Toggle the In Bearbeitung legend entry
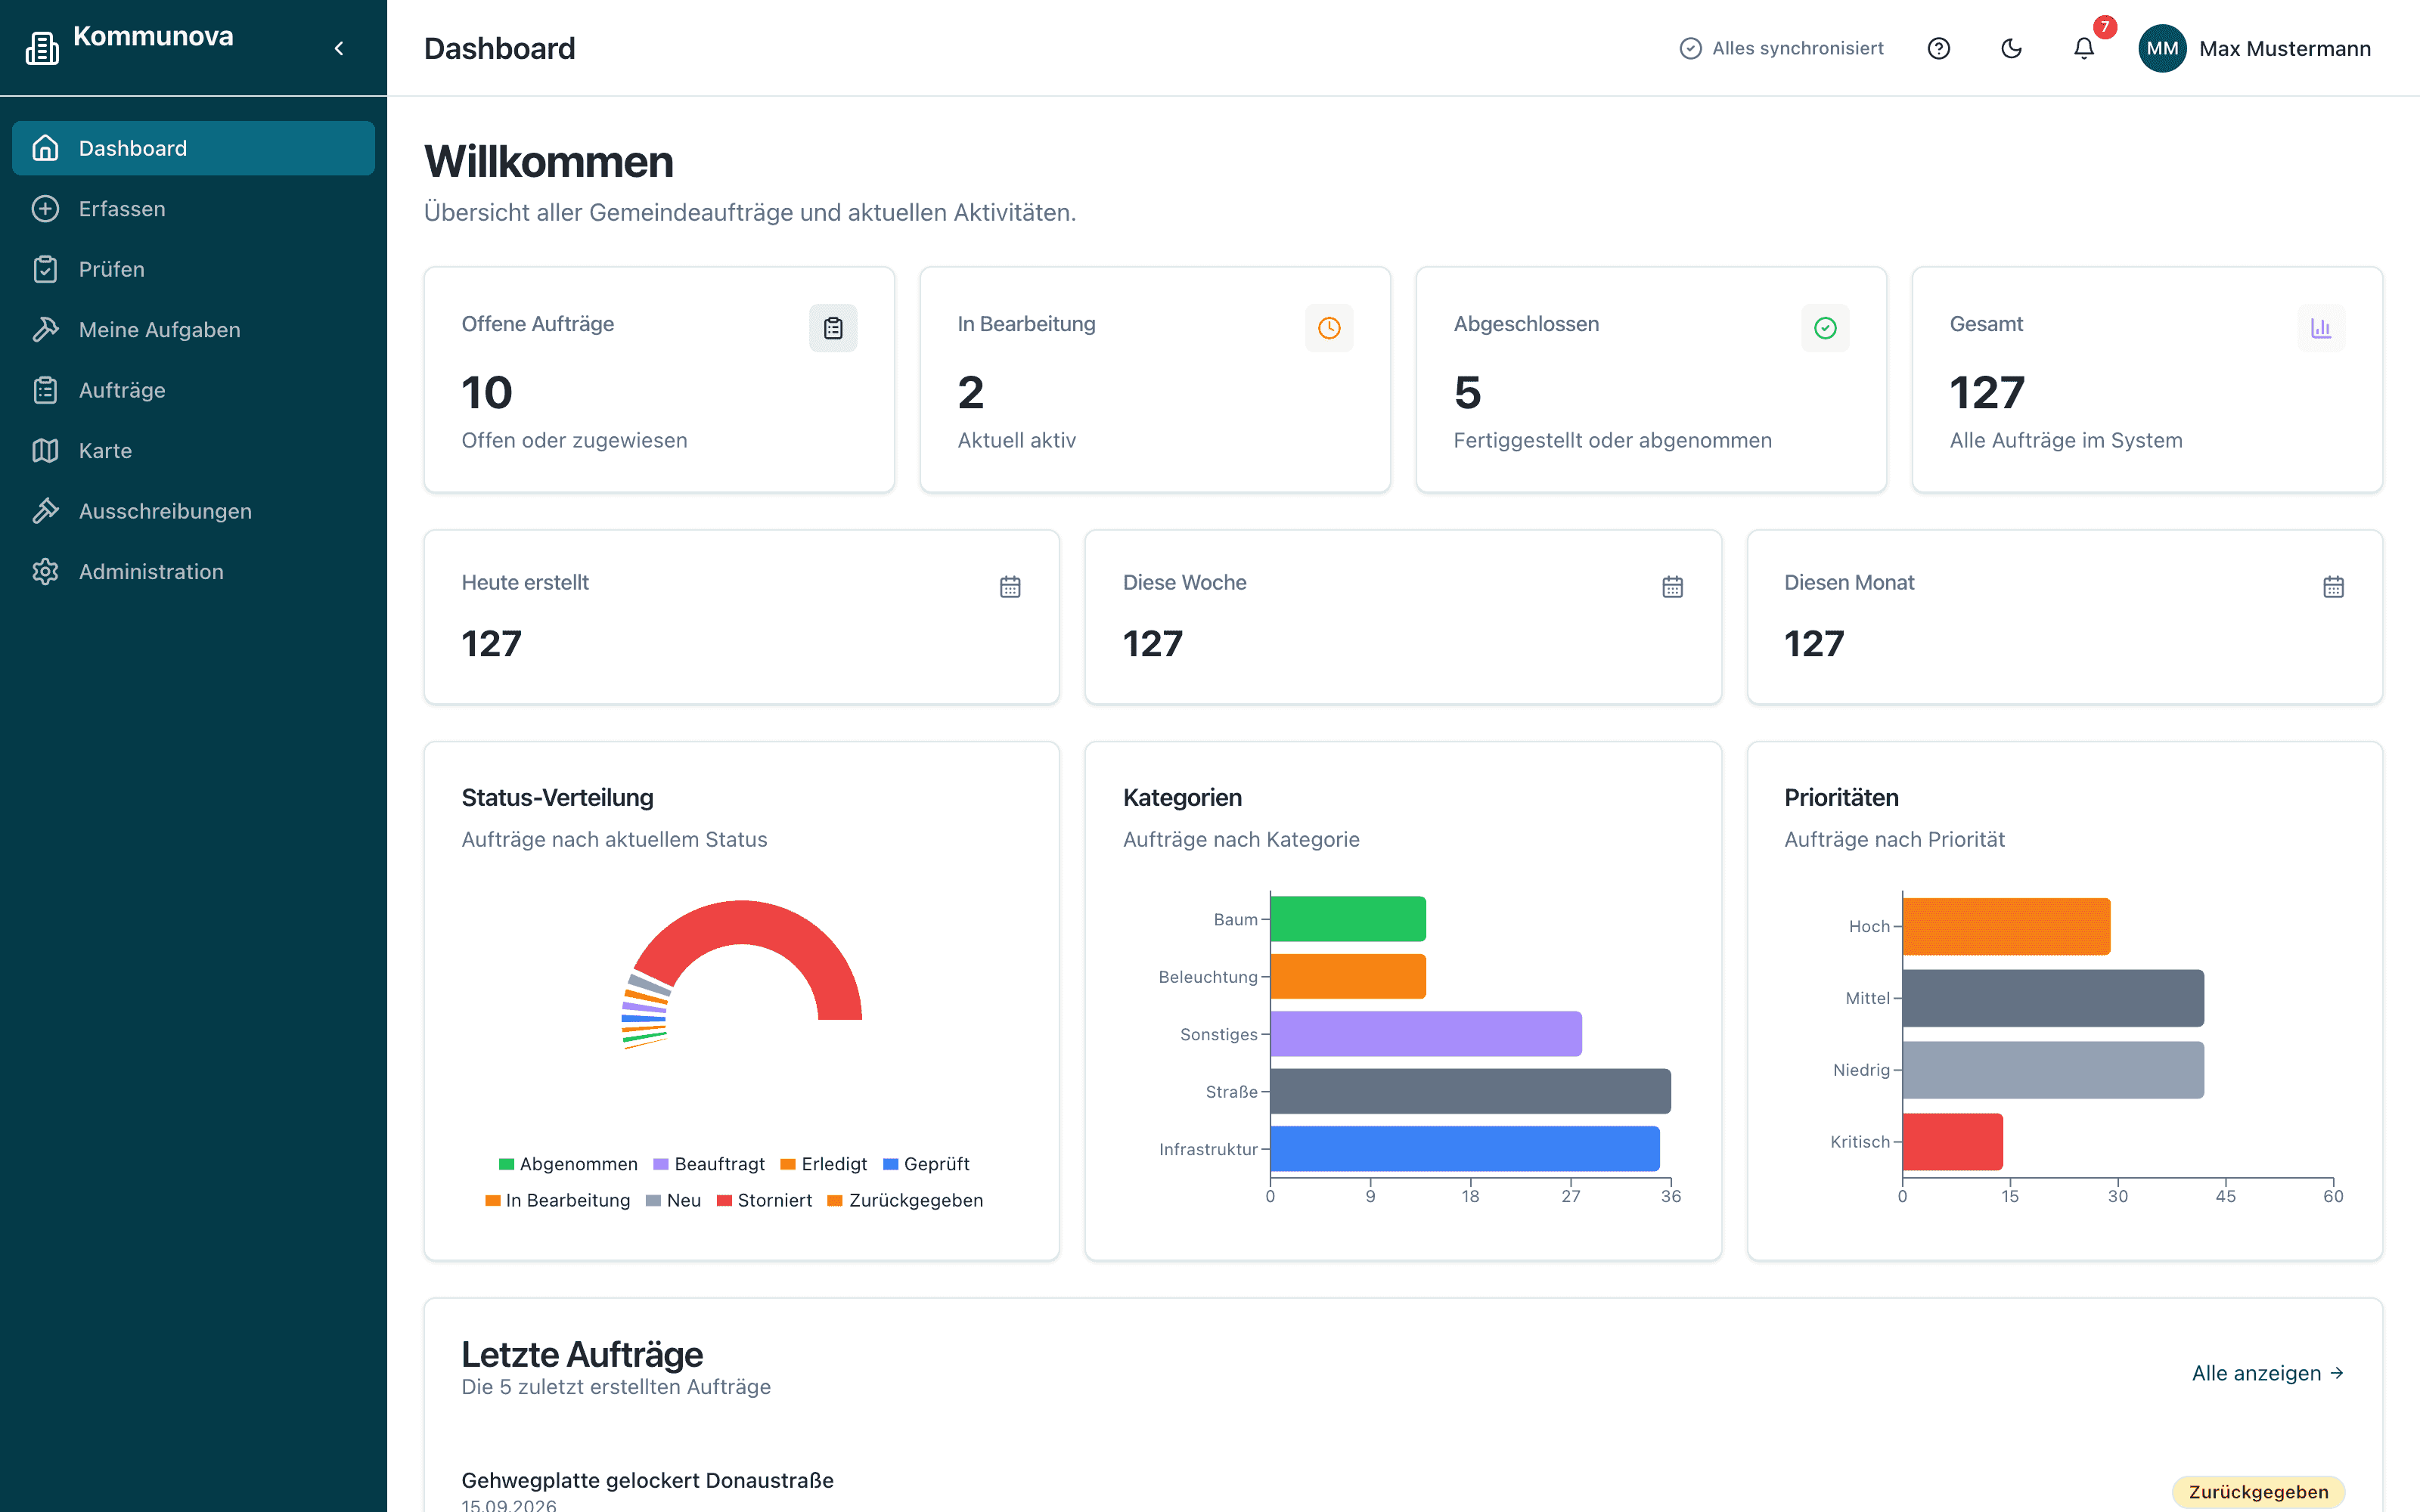The height and width of the screenshot is (1512, 2420). [558, 1200]
